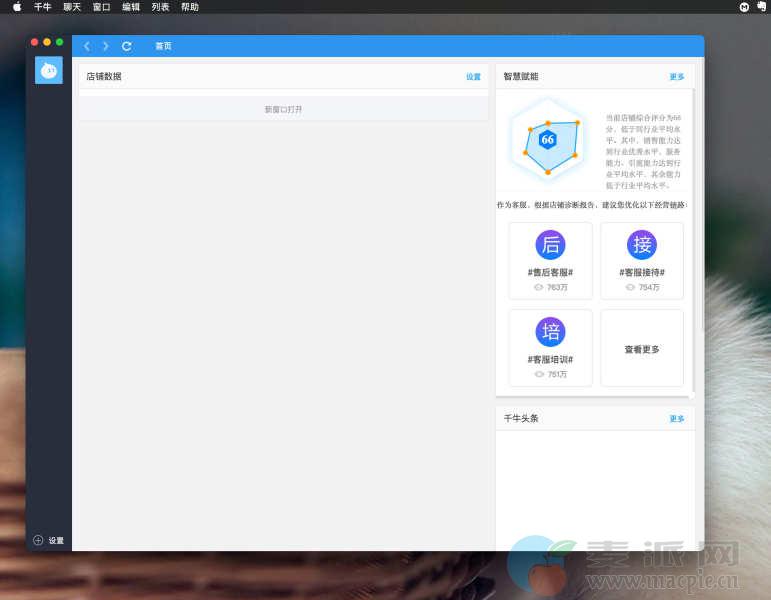This screenshot has width=771, height=600.
Task: Go forward with the right arrow
Action: tap(106, 46)
